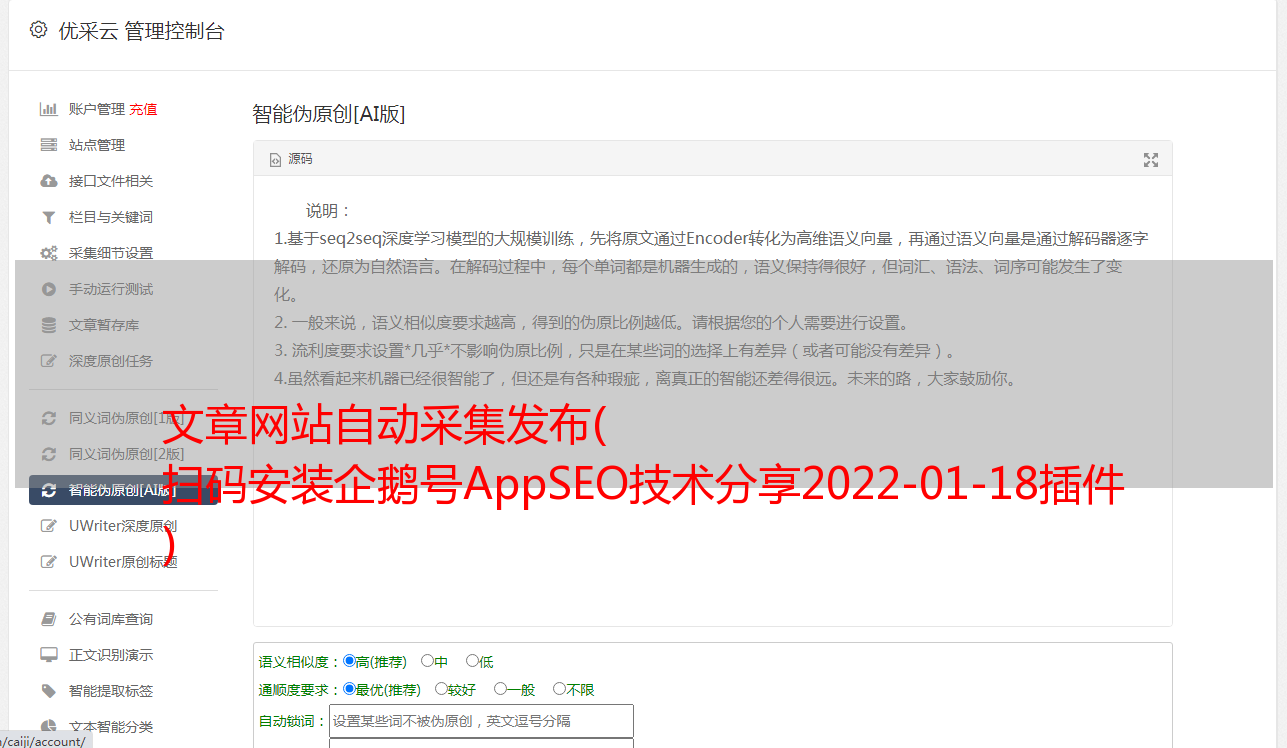1287x748 pixels.
Task: Click the gear icon beside 优采云 管理控制台
Action: tap(38, 30)
